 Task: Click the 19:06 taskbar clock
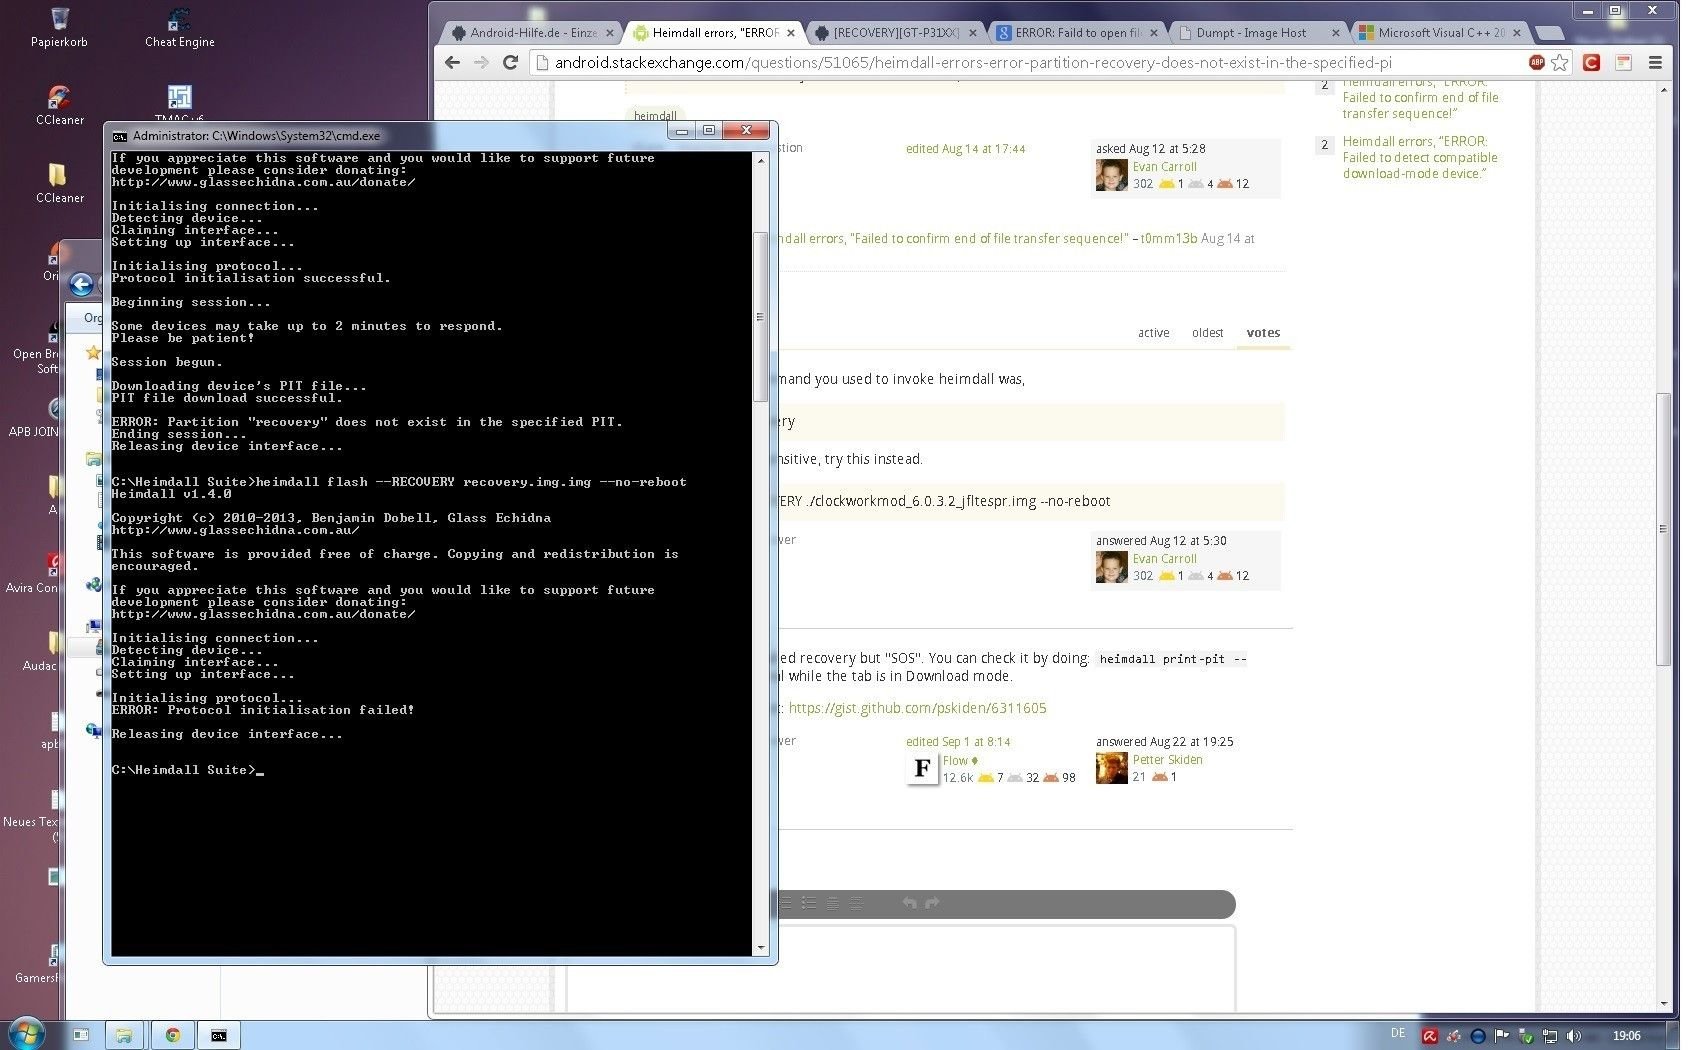pos(1626,1036)
